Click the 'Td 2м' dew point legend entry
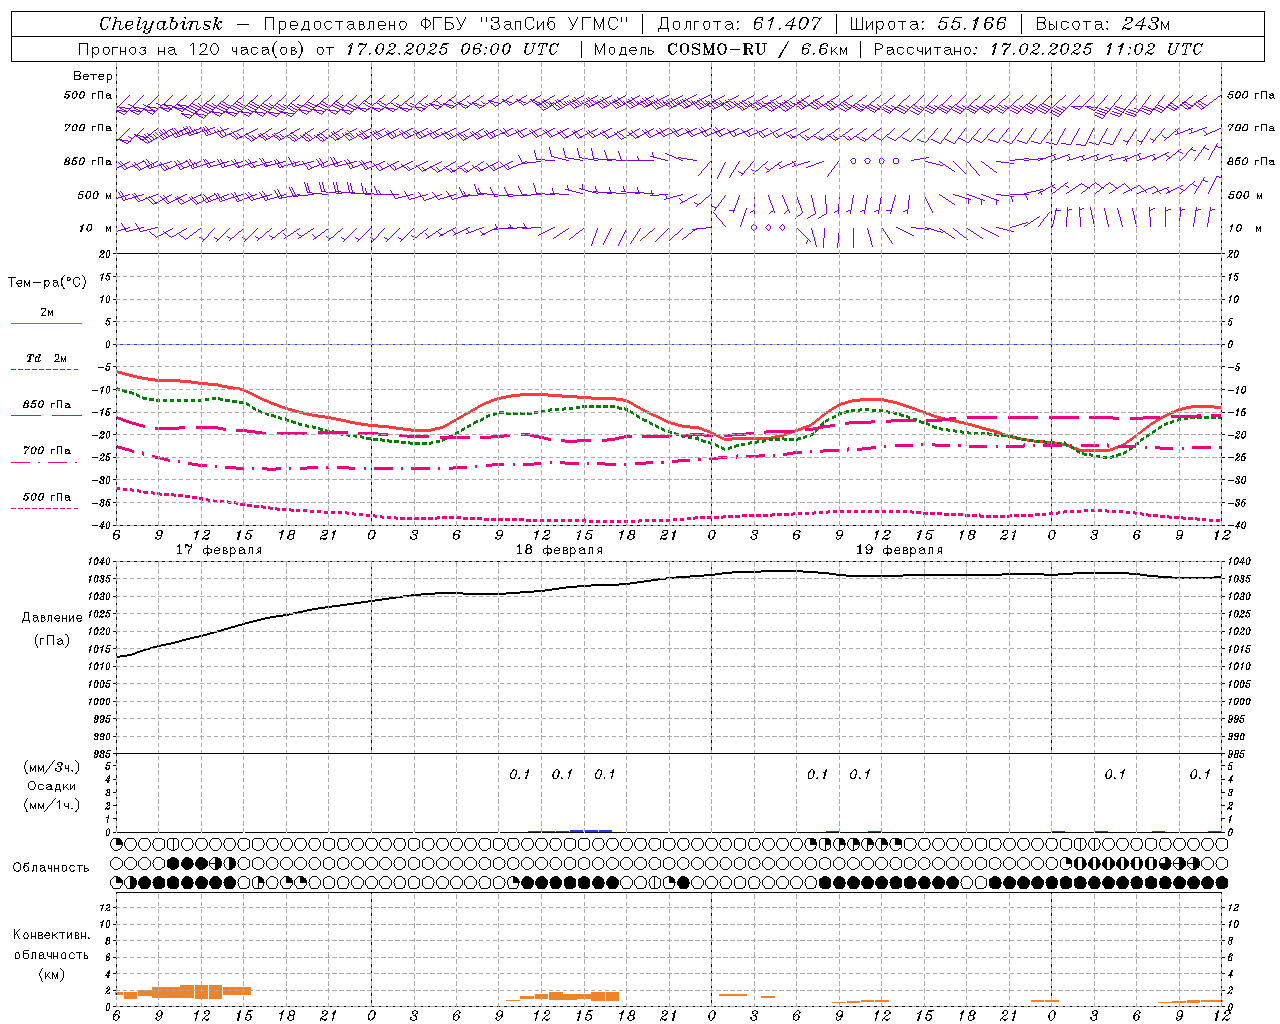 [x=46, y=358]
